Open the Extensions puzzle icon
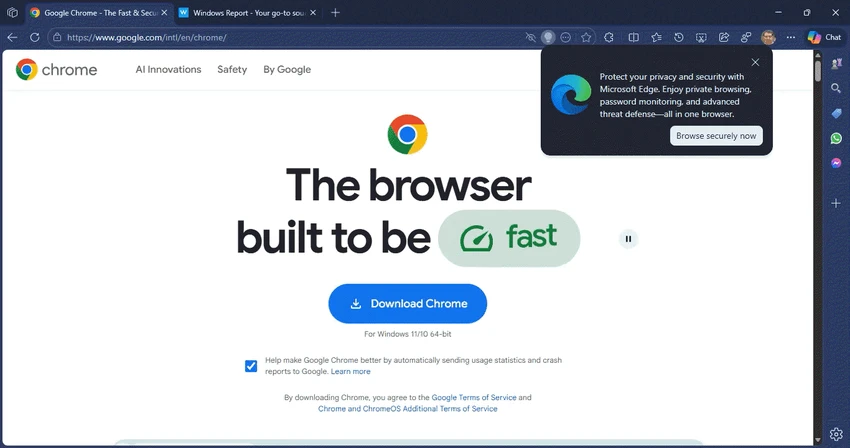The image size is (850, 448). 609,37
